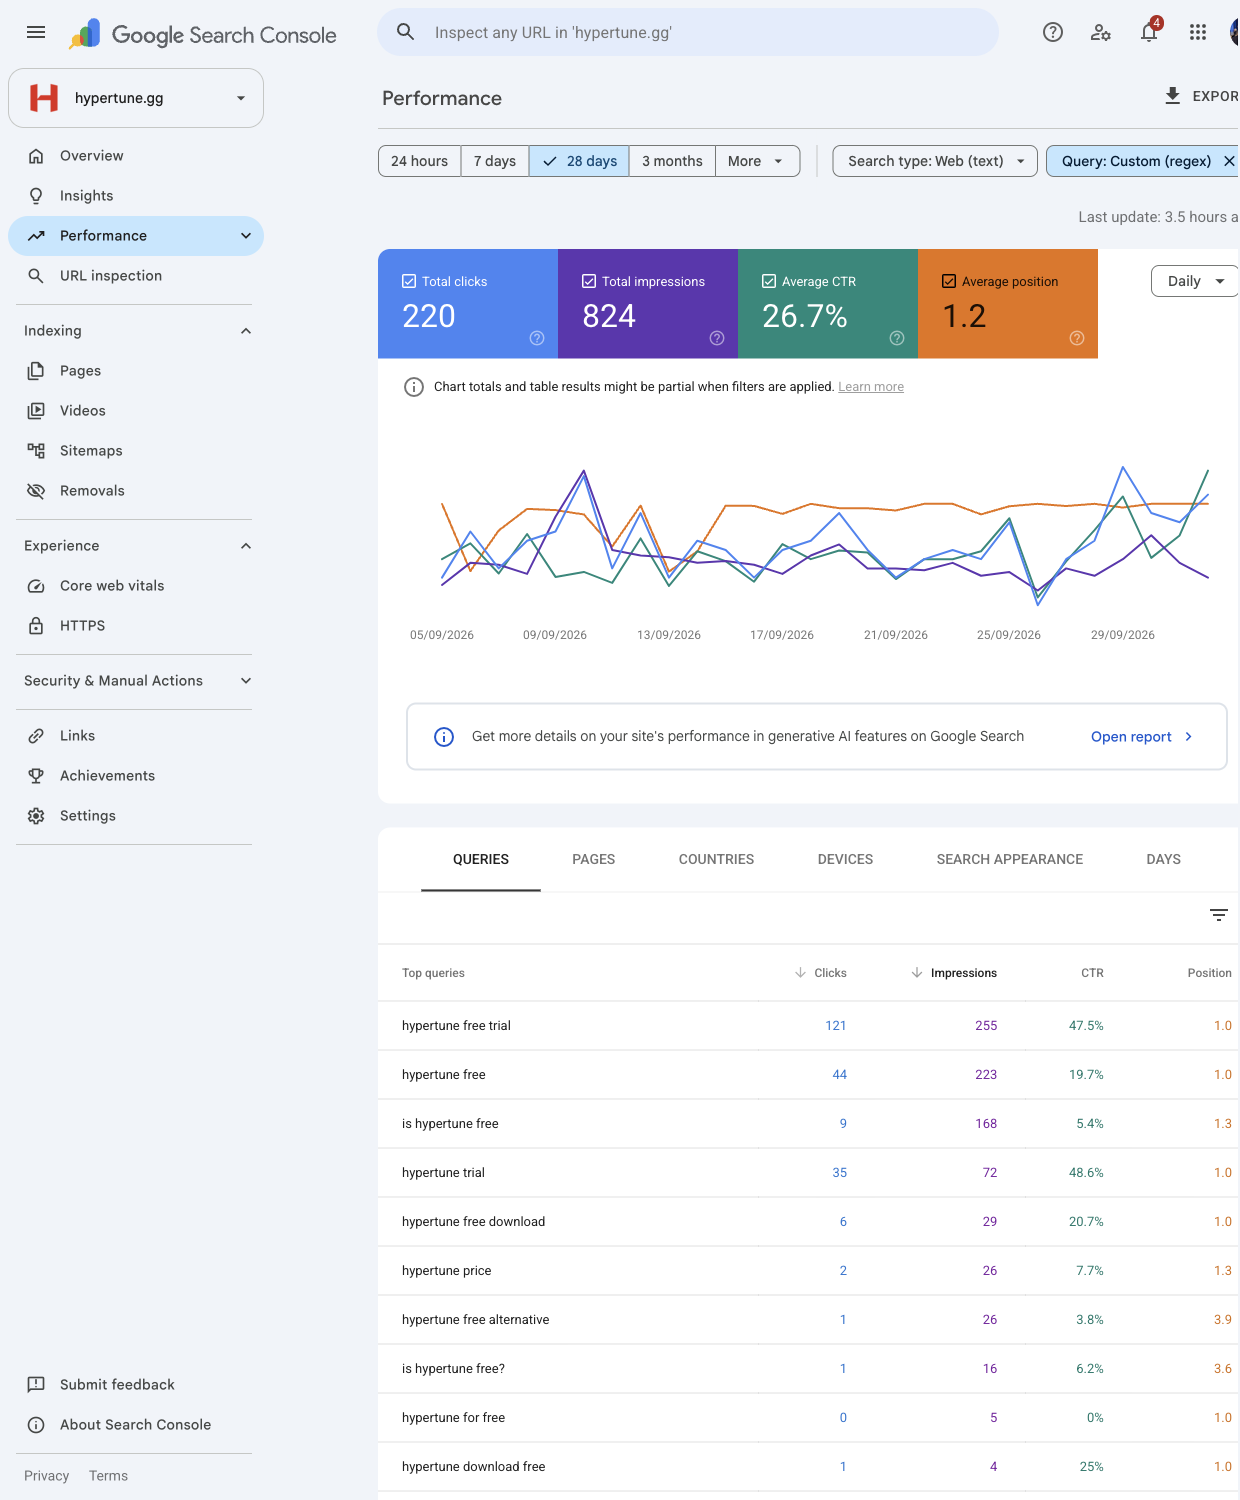The image size is (1240, 1500).
Task: Open Links report
Action: pos(136,736)
